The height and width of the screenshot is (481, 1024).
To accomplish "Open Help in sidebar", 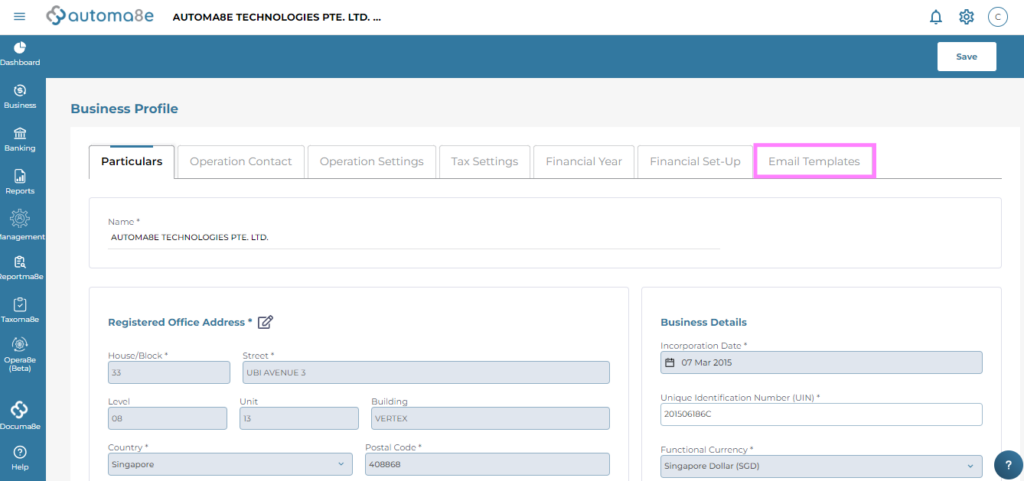I will (20, 458).
